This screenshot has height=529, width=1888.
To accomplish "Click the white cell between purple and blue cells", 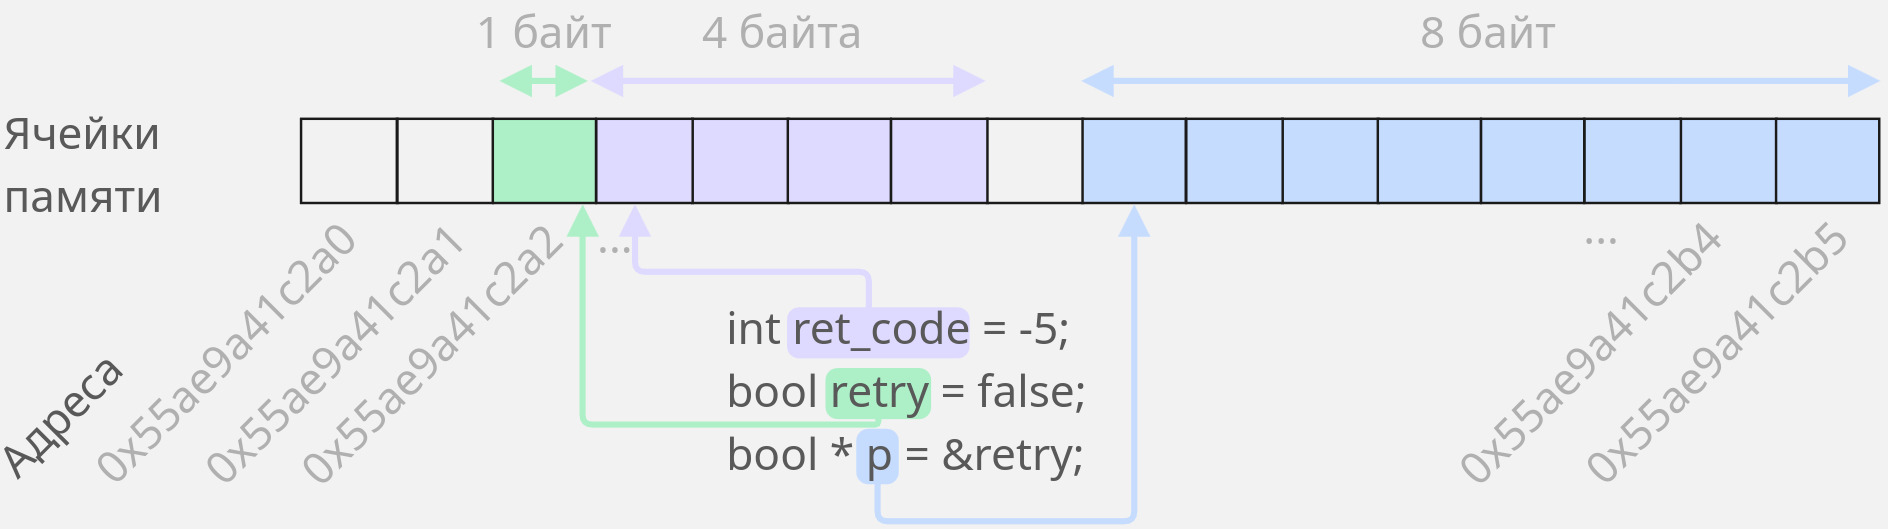I will click(1035, 161).
